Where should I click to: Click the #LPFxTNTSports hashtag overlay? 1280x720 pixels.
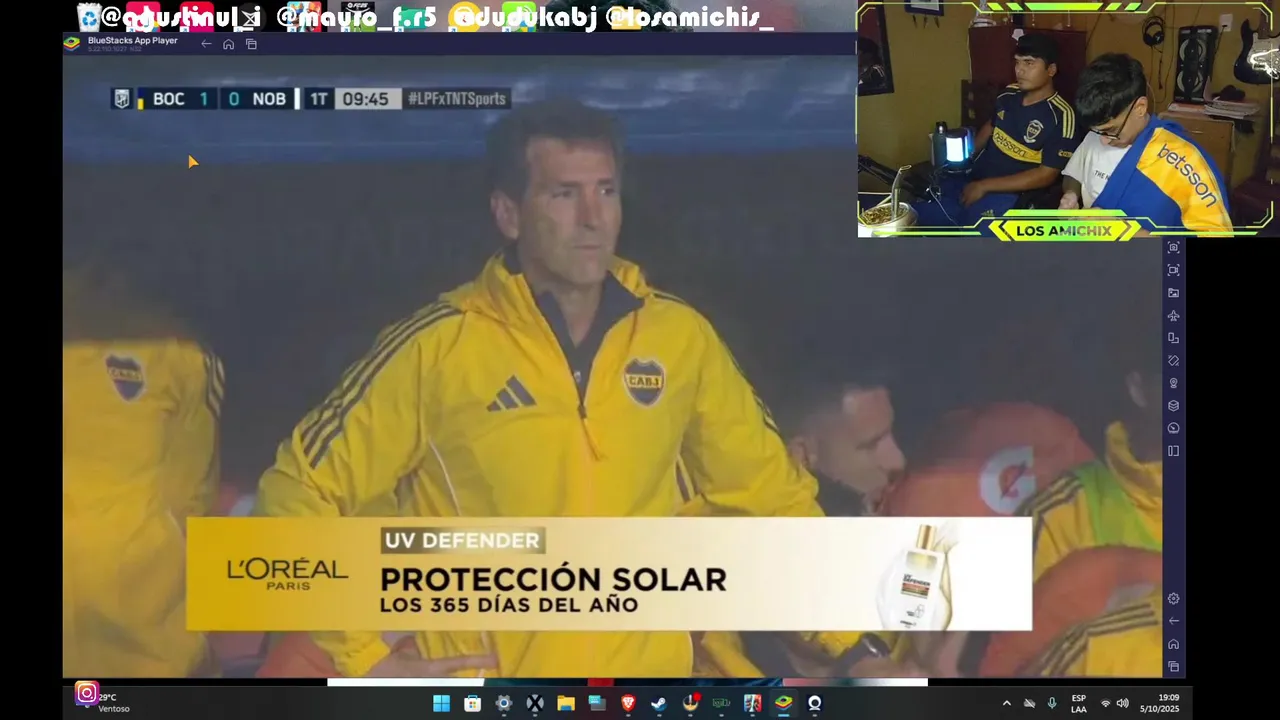coord(457,99)
